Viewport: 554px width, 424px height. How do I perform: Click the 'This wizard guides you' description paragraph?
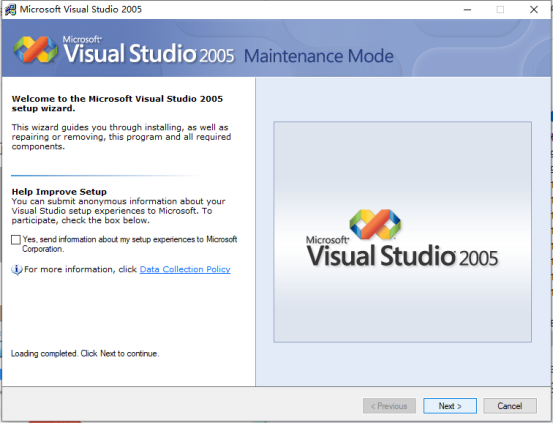tap(121, 137)
